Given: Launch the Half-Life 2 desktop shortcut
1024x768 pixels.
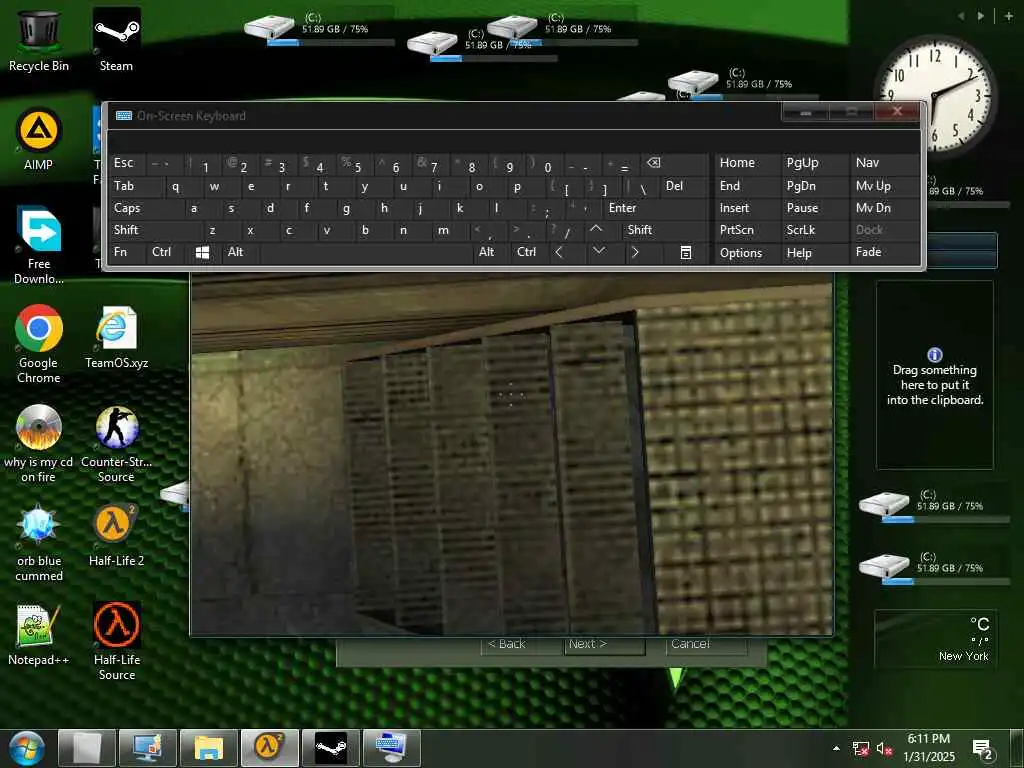Looking at the screenshot, I should tap(116, 536).
